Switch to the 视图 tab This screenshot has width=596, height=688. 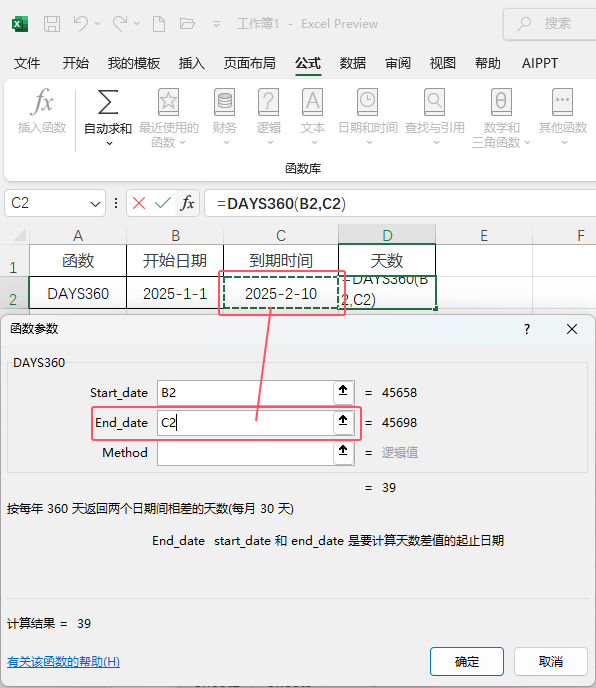click(443, 63)
